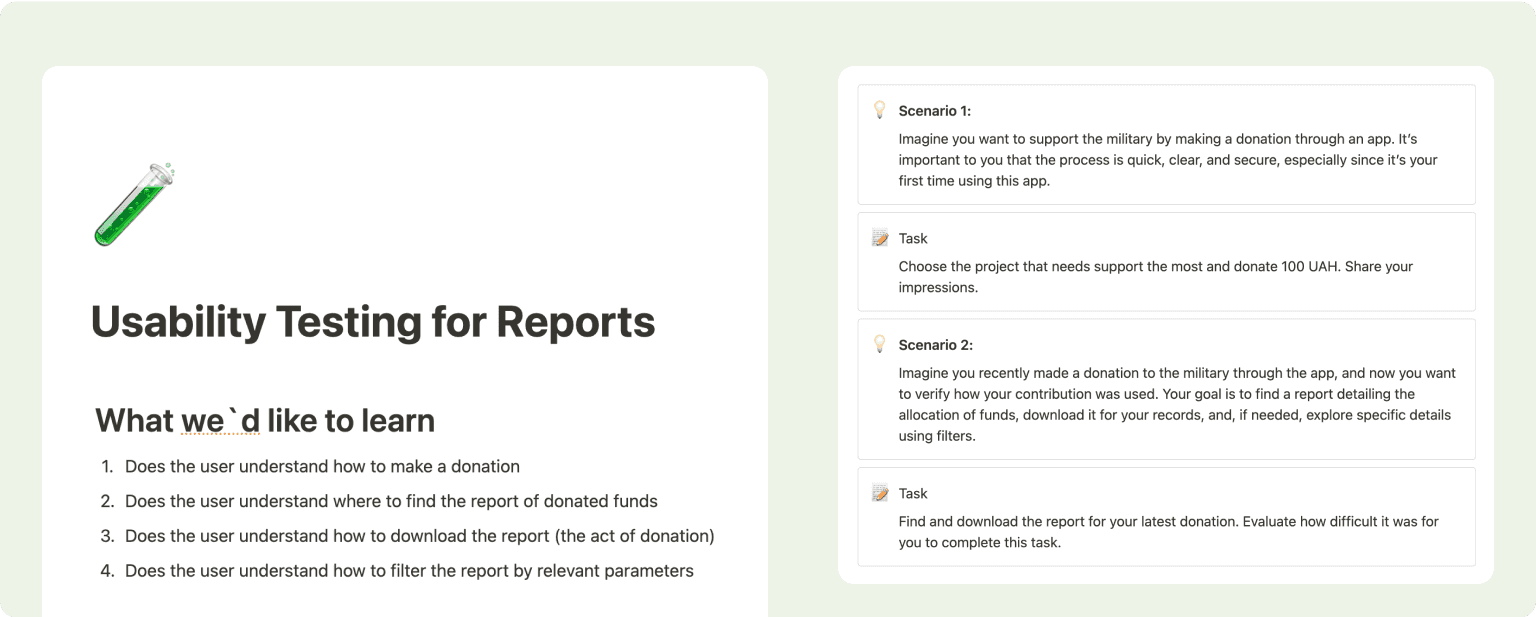Click the lightbulb icon beside Scenario 1
The height and width of the screenshot is (617, 1536).
coord(880,110)
